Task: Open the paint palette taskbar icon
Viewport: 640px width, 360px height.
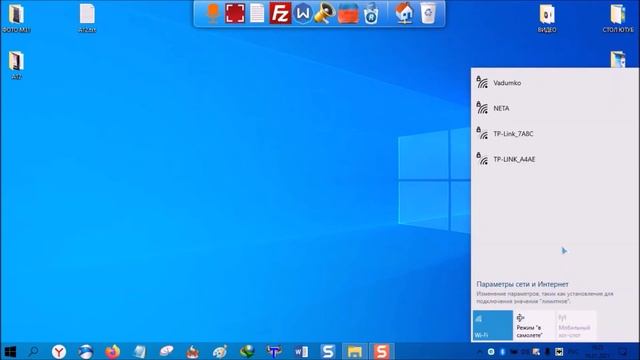Action: point(220,351)
